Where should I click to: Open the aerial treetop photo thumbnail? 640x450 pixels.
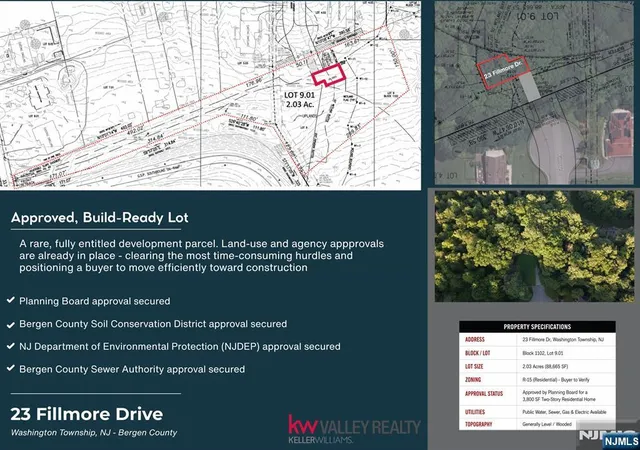[534, 246]
